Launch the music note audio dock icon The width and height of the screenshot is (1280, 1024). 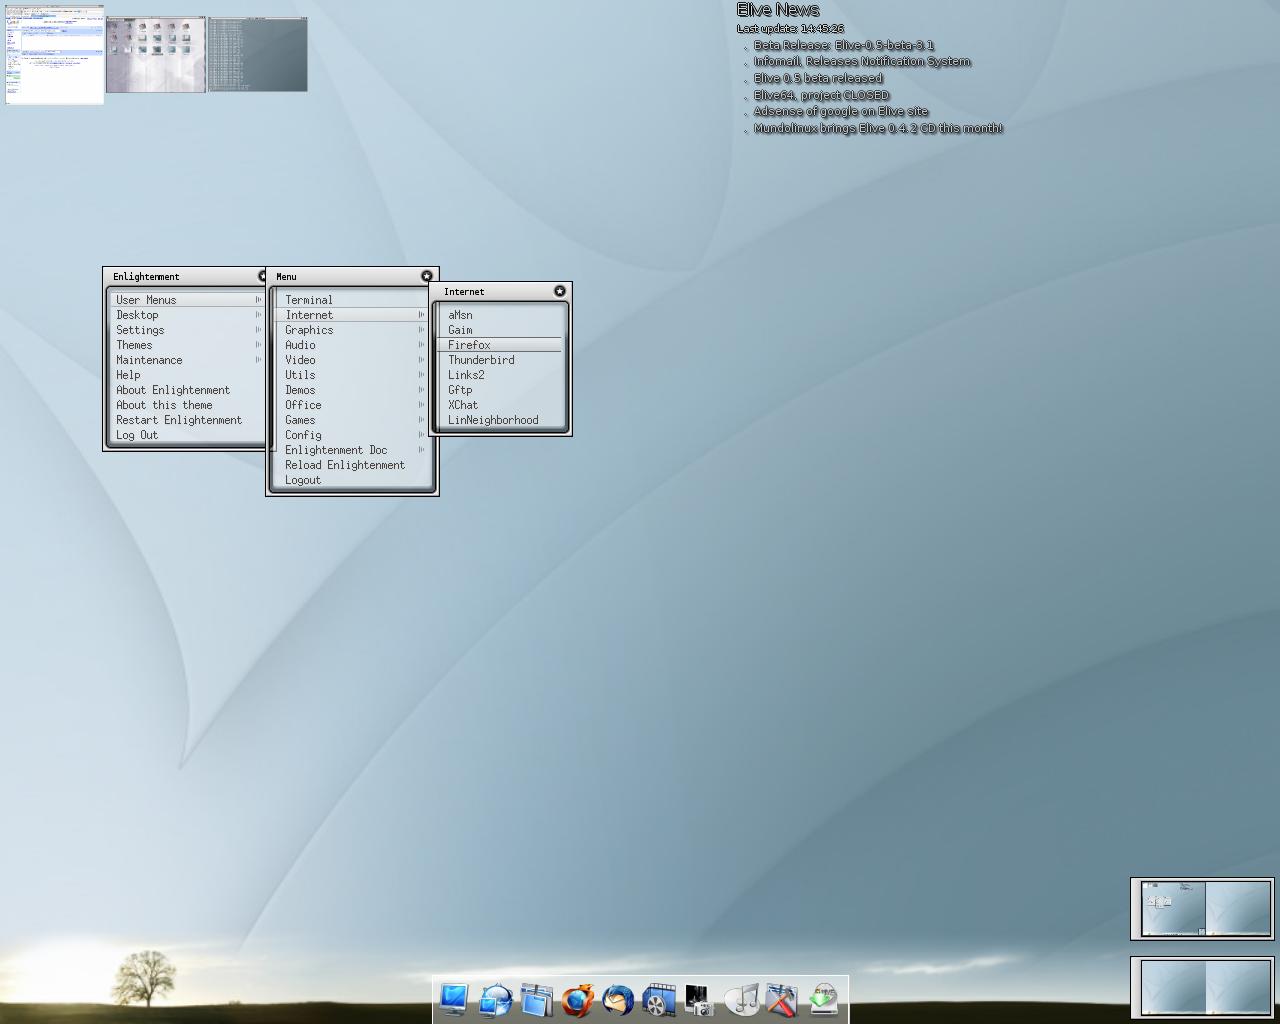pyautogui.click(x=742, y=999)
